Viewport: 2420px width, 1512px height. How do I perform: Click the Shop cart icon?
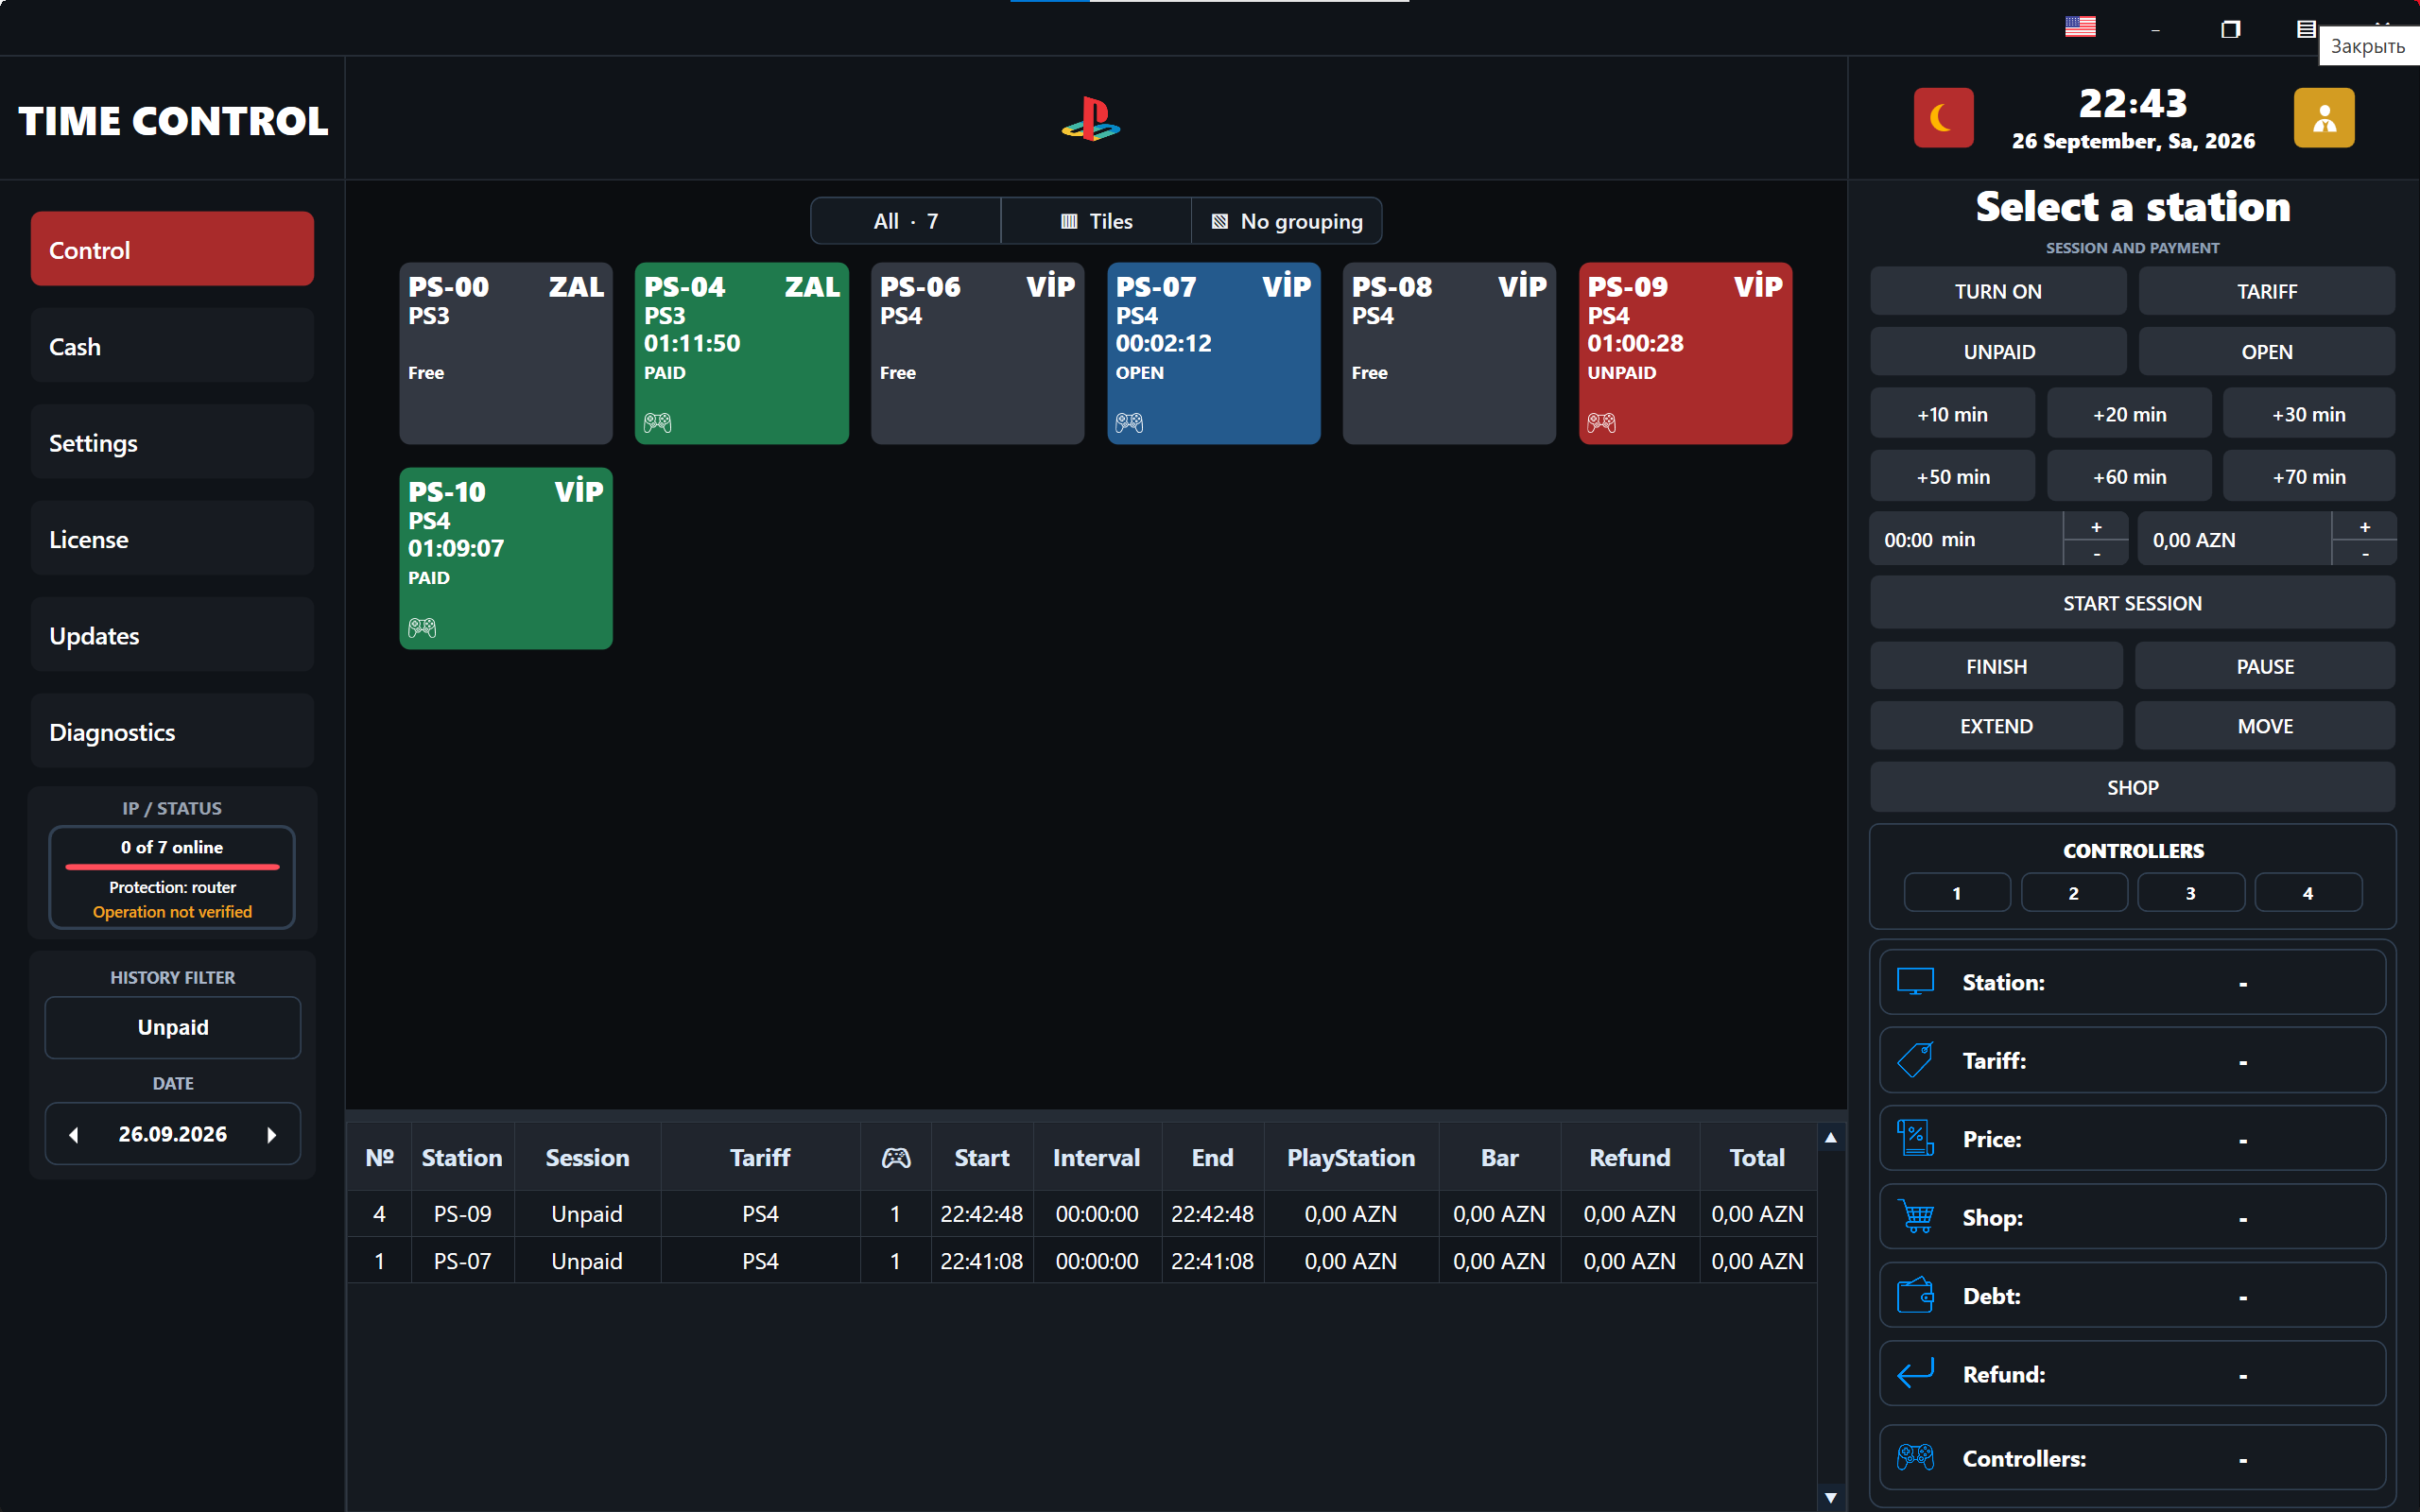point(1915,1216)
